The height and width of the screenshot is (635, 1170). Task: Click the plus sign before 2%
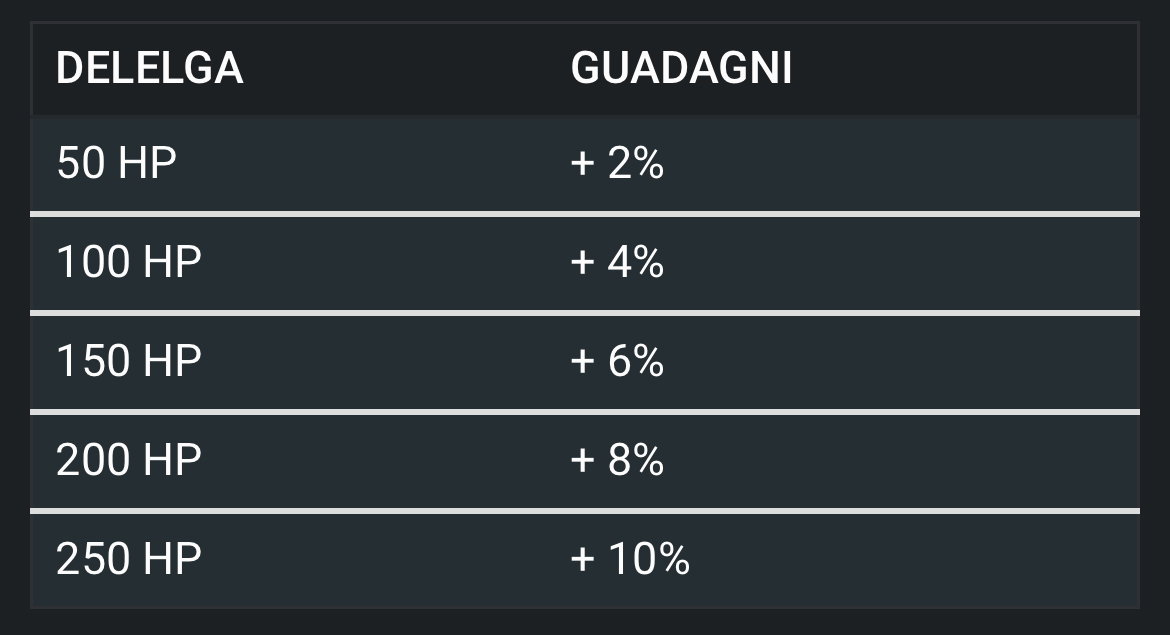583,163
